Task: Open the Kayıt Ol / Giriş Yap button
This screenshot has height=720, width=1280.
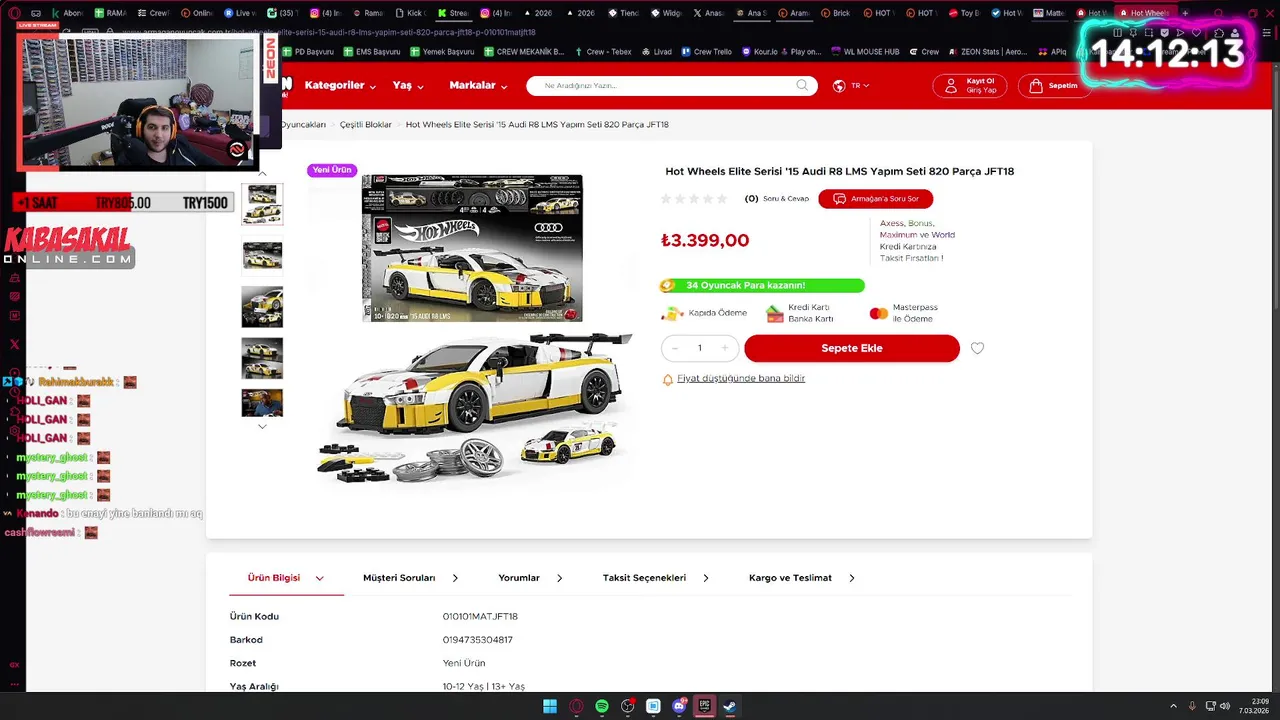Action: (970, 86)
